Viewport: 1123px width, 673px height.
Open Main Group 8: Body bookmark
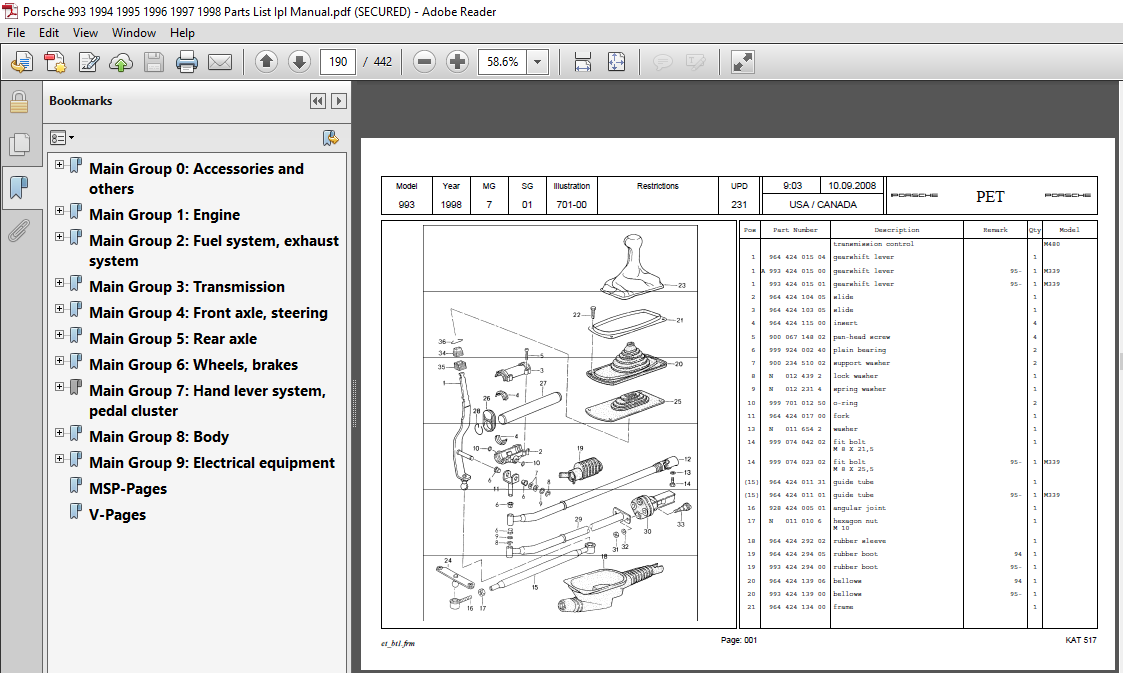[159, 437]
